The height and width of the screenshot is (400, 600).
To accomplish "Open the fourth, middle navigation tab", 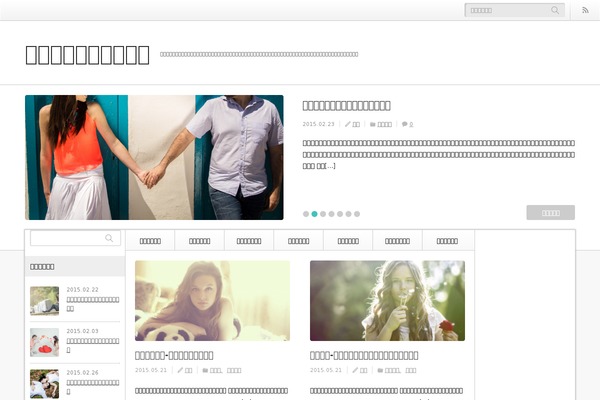I will tap(298, 241).
